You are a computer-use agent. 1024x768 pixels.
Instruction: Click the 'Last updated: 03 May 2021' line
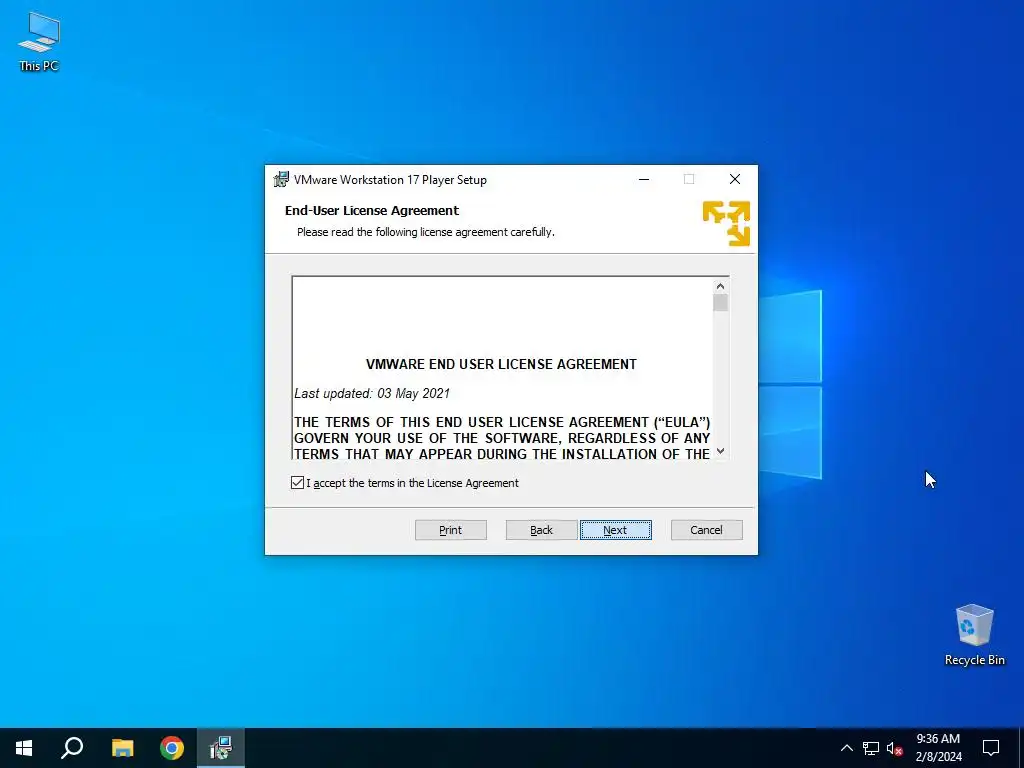[372, 393]
